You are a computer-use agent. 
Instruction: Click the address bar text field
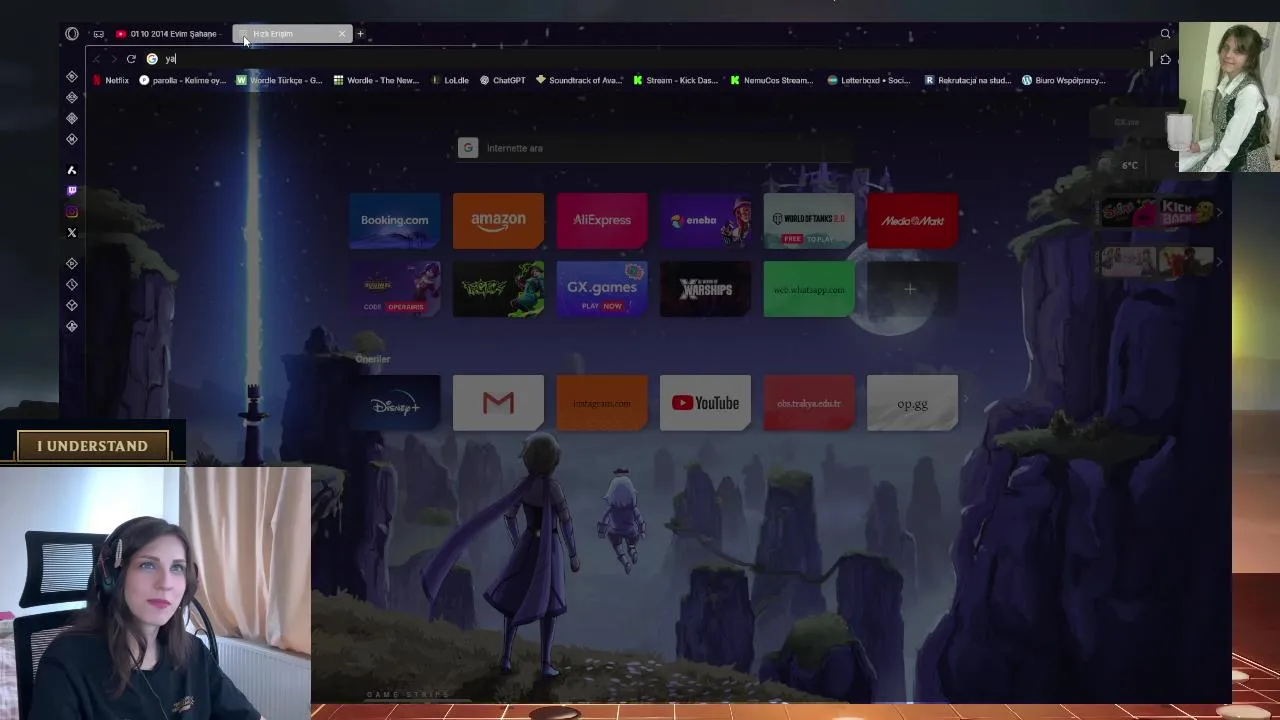click(x=650, y=59)
